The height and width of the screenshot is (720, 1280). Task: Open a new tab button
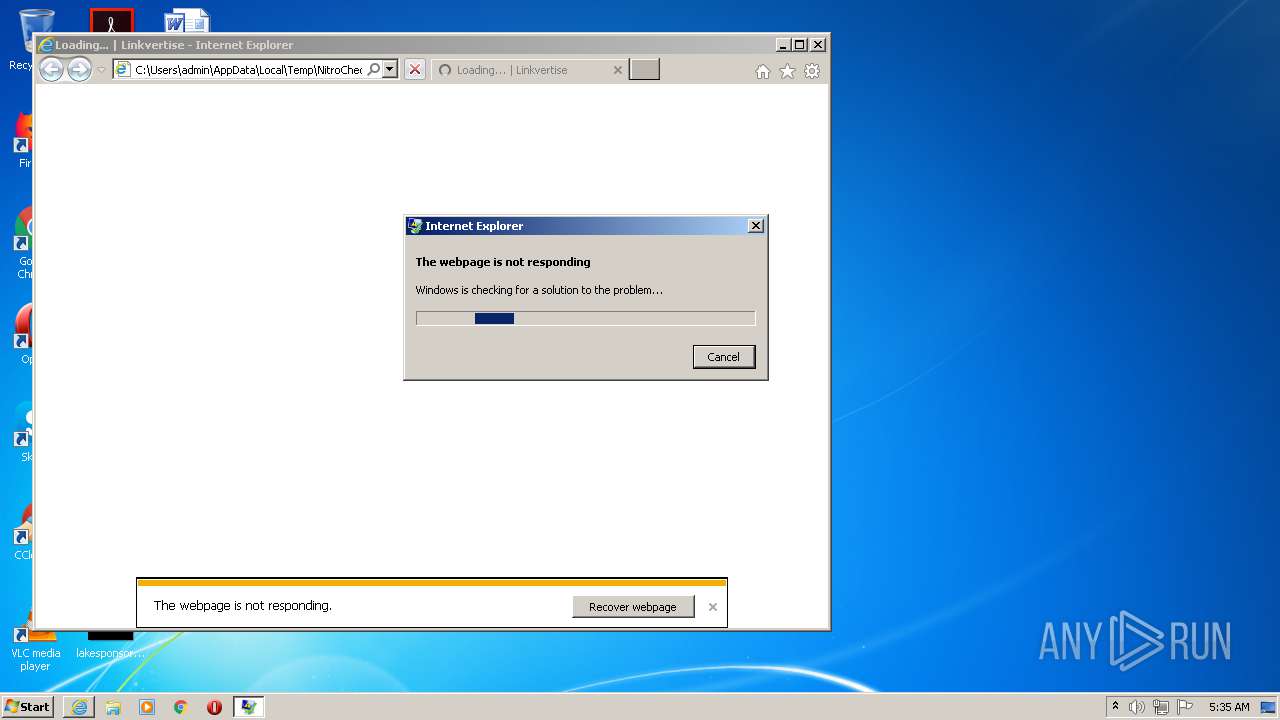click(644, 70)
